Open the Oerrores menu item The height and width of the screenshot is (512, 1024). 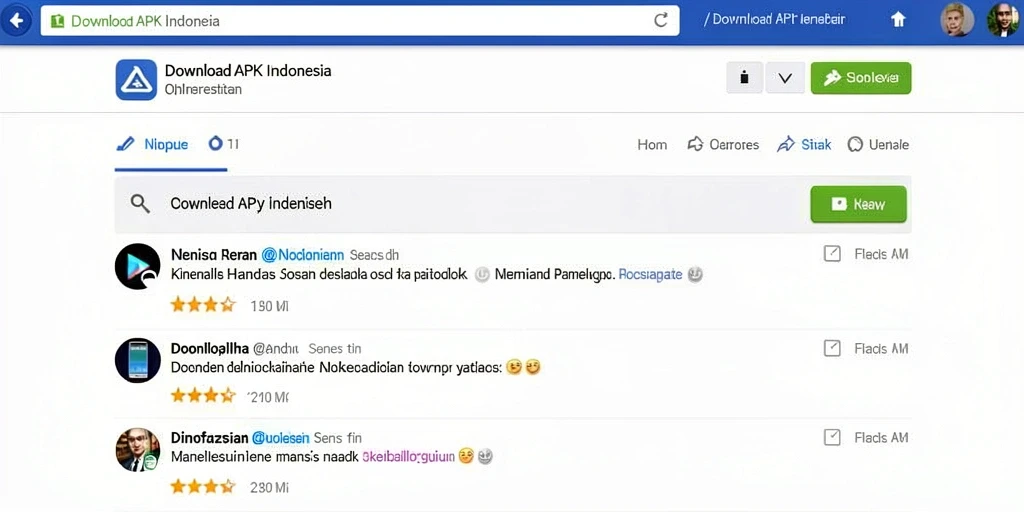coord(724,145)
